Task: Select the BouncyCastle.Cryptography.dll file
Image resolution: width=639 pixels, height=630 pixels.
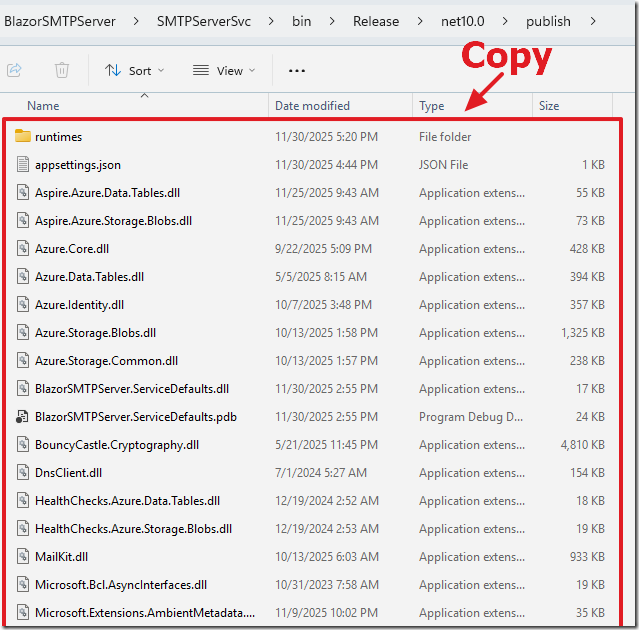Action: [117, 445]
